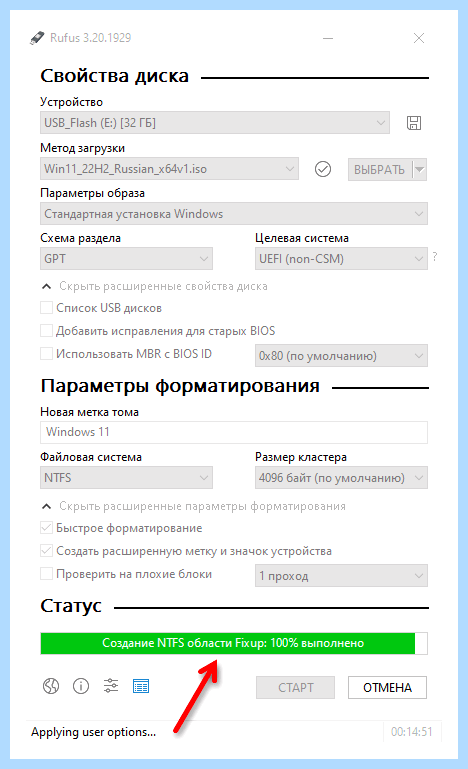
Task: Click the ОТМЕНА cancel button
Action: coord(388,688)
